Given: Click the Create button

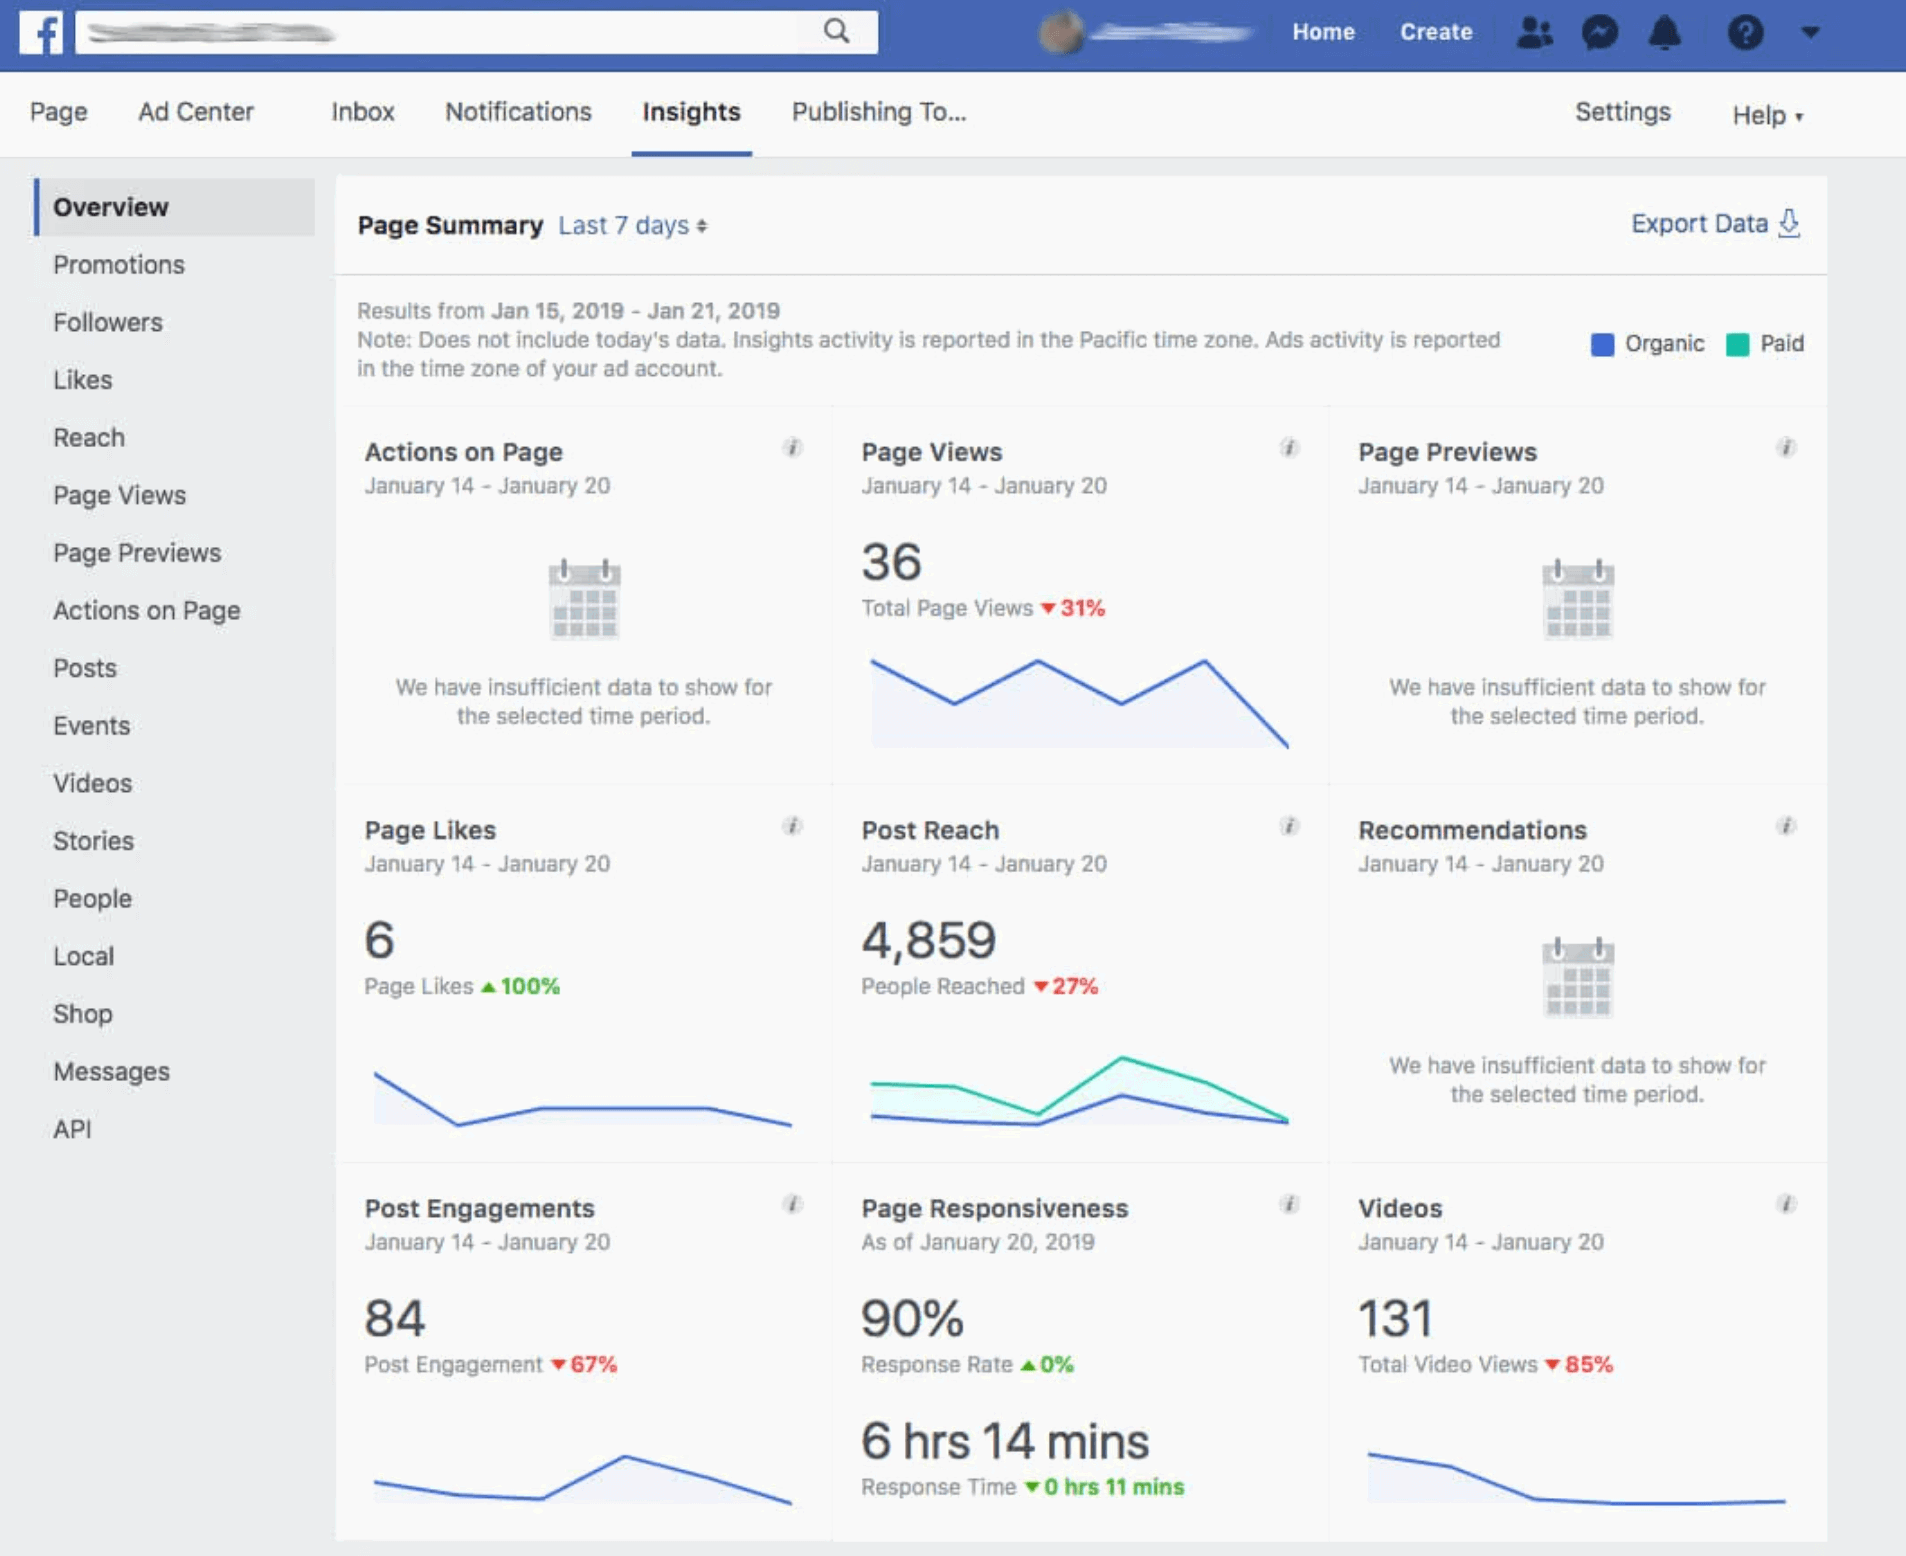Looking at the screenshot, I should pos(1436,31).
